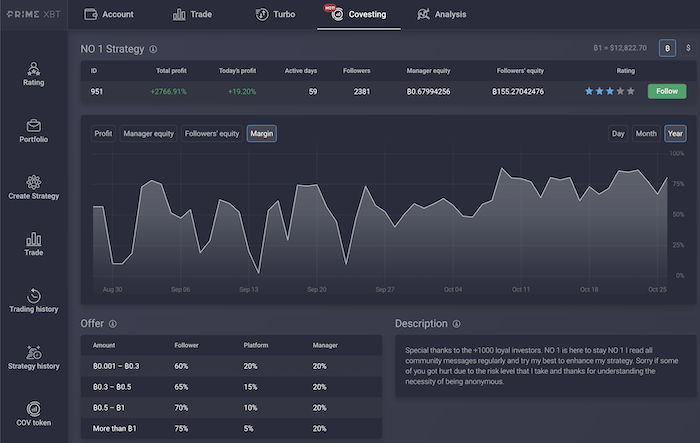Switch currency display to Bitcoin (B)
Screen dimensions: 700x443
pyautogui.click(x=667, y=48)
